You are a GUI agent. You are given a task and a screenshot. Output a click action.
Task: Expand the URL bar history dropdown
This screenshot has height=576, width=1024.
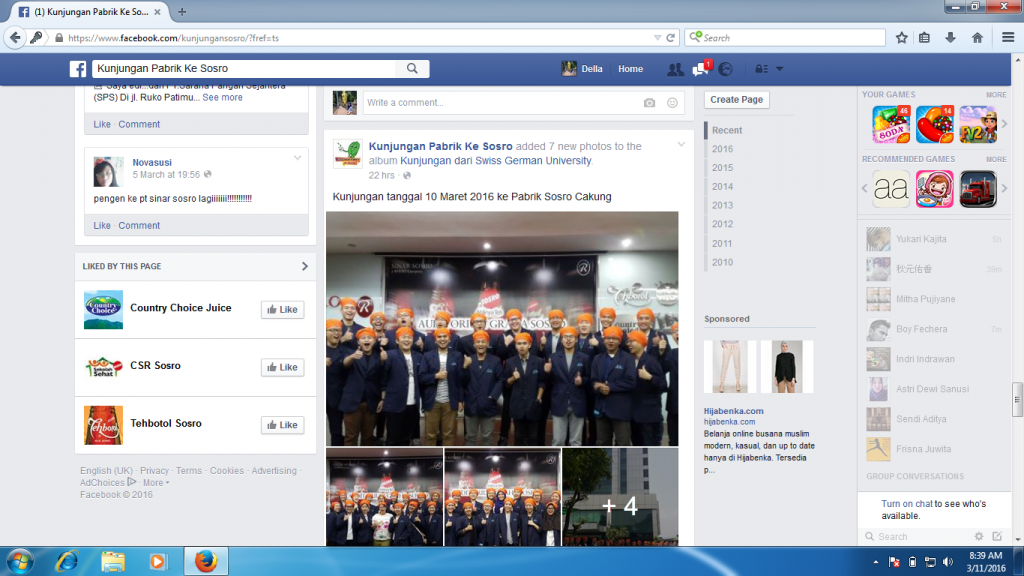click(657, 38)
